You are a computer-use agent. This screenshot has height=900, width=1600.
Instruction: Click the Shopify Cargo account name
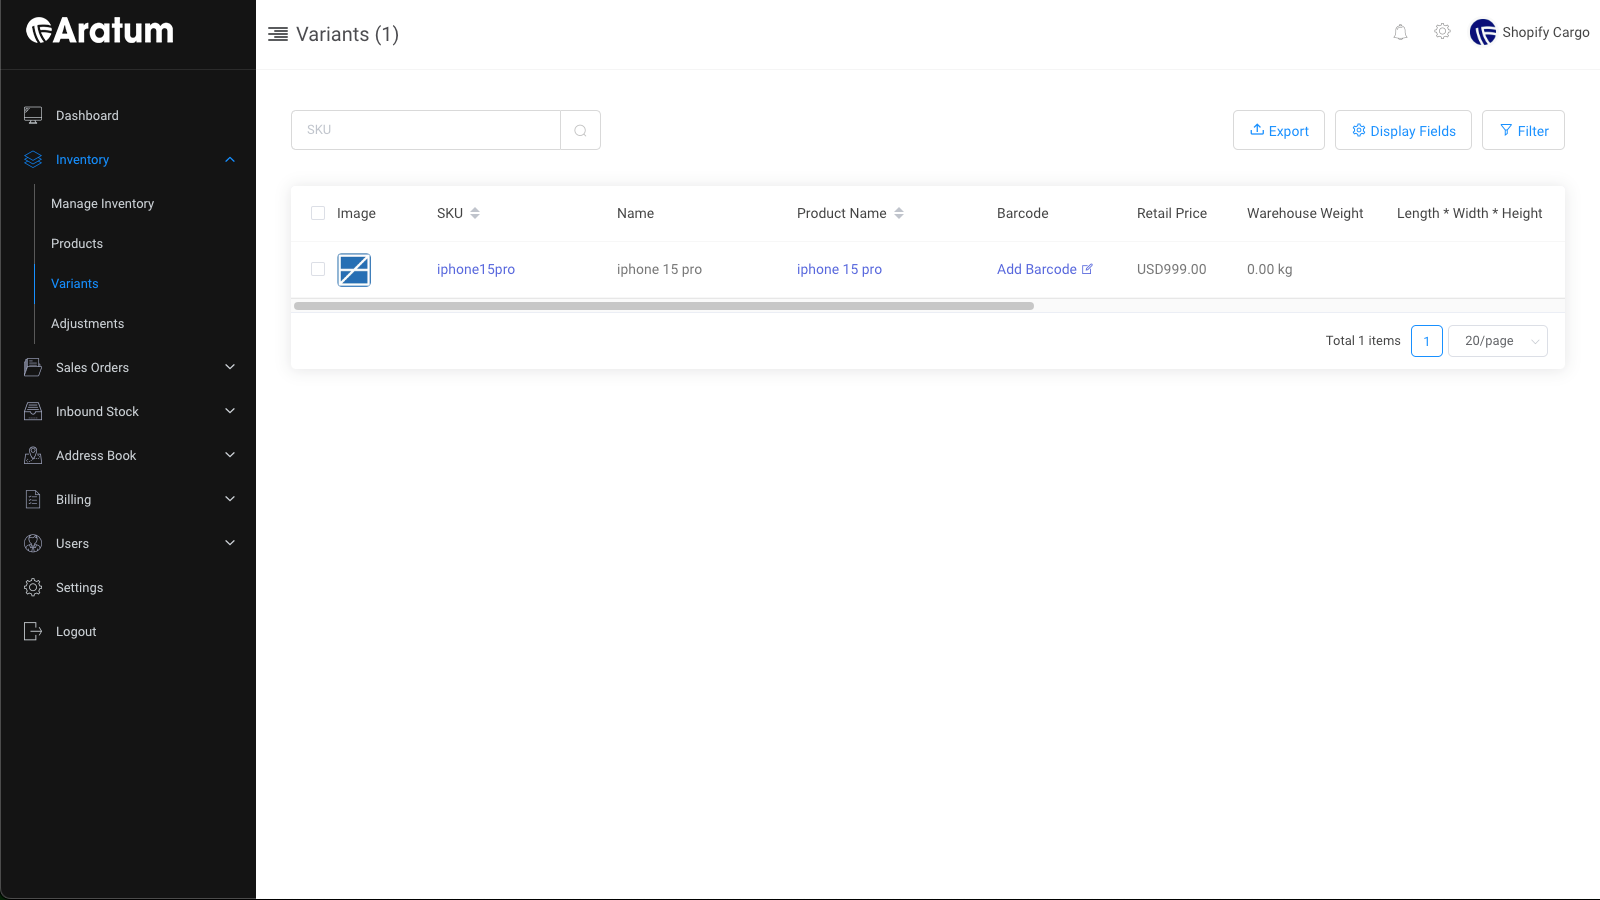(1546, 32)
